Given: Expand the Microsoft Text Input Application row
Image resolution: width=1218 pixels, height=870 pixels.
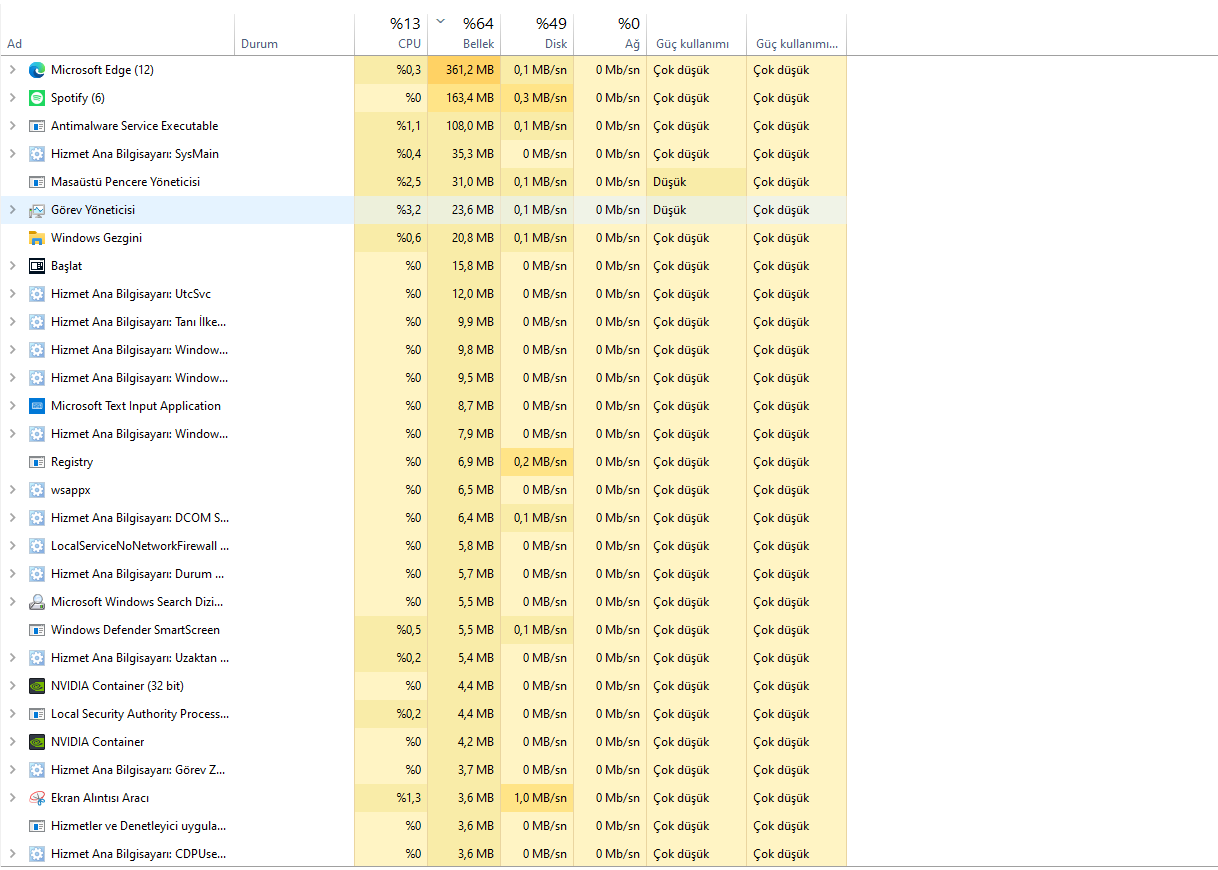Looking at the screenshot, I should point(12,406).
